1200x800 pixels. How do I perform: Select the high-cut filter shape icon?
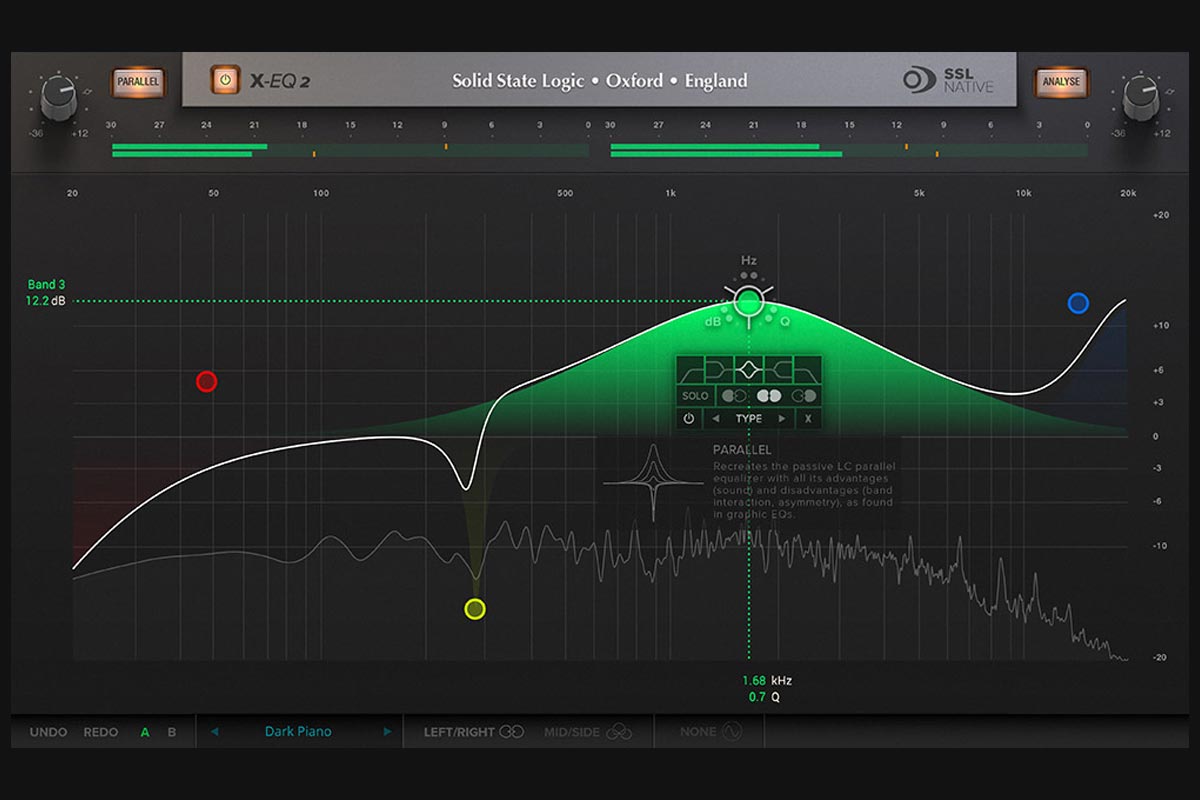tap(806, 368)
